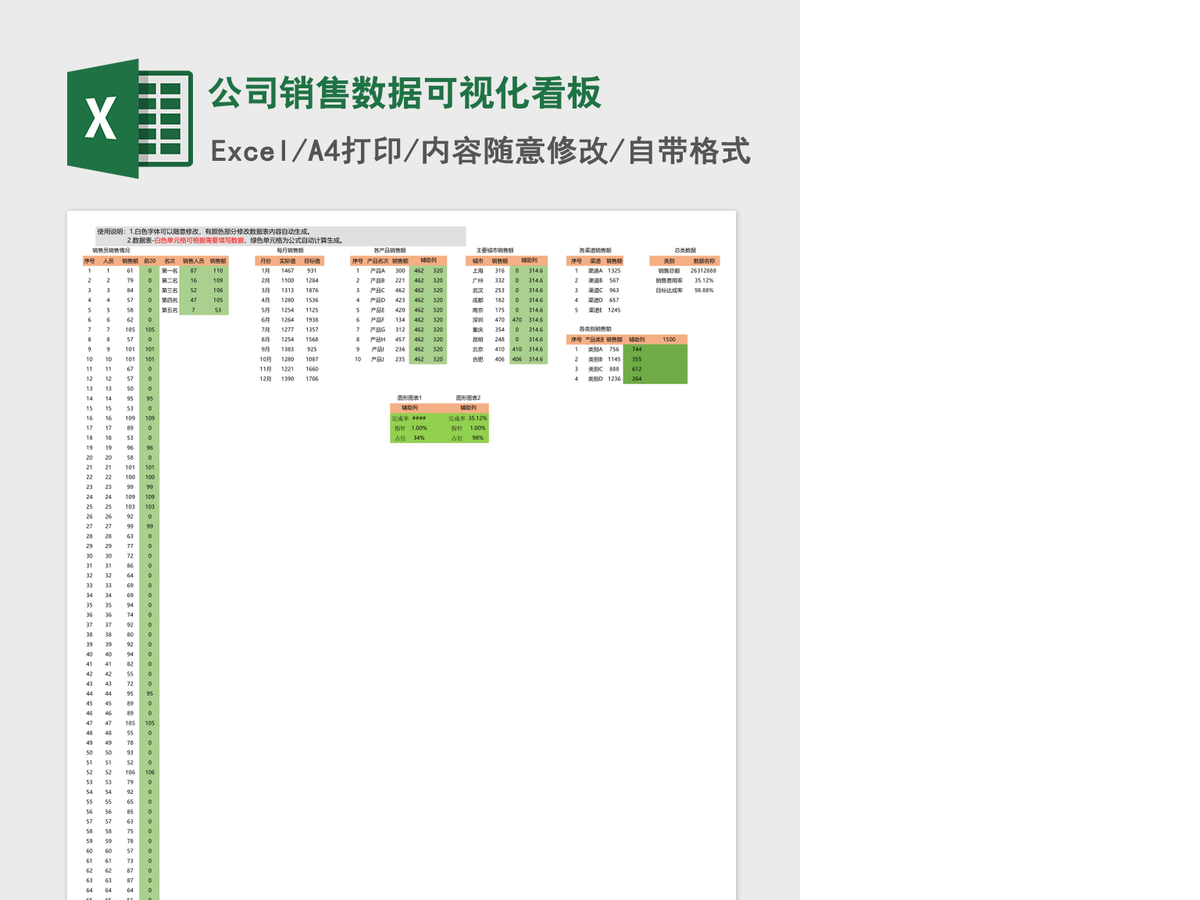Click the 1325 channel sales value
This screenshot has width=1200, height=900.
(x=614, y=270)
